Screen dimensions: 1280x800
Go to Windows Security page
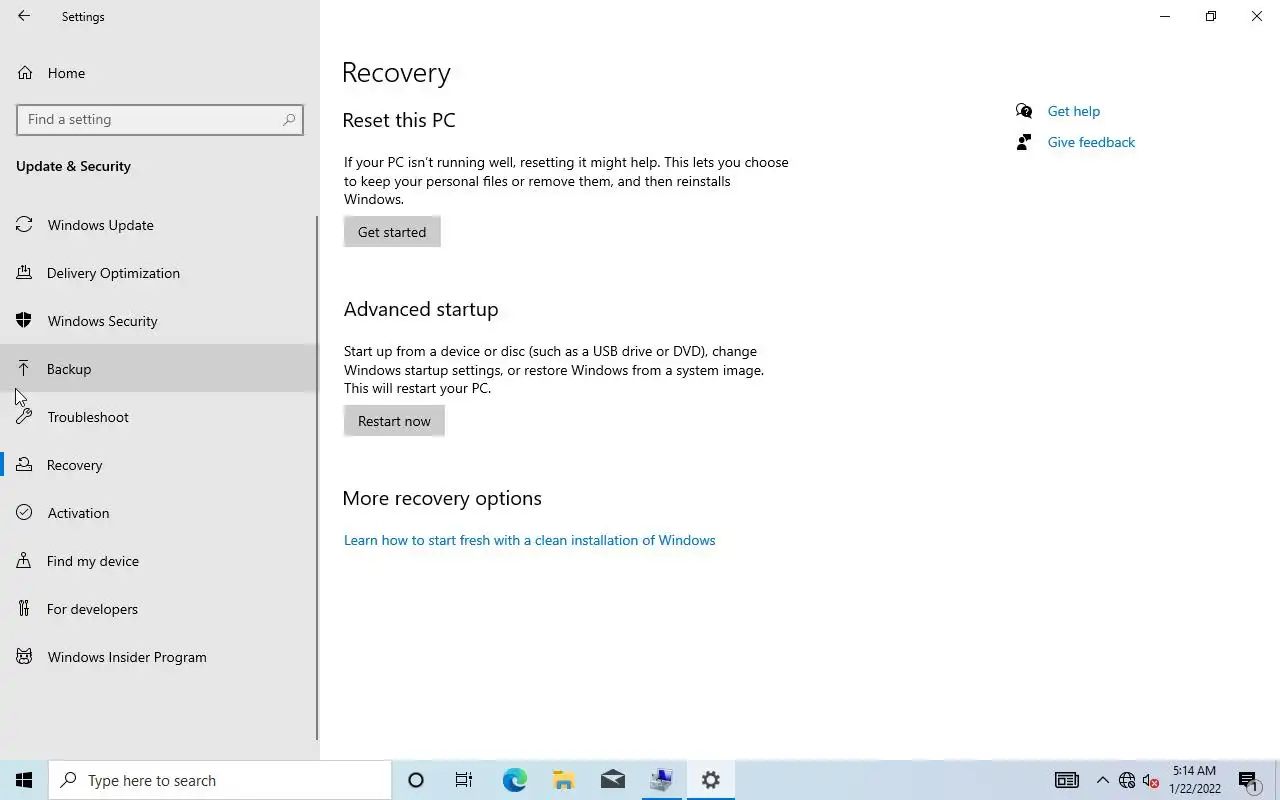click(x=158, y=321)
